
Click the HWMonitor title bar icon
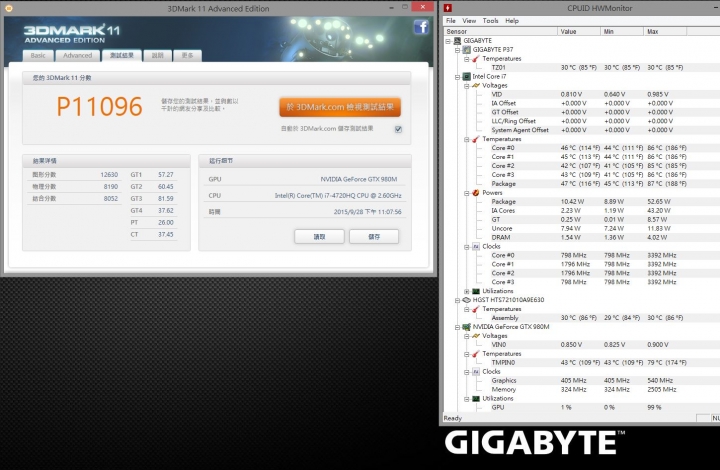(448, 8)
